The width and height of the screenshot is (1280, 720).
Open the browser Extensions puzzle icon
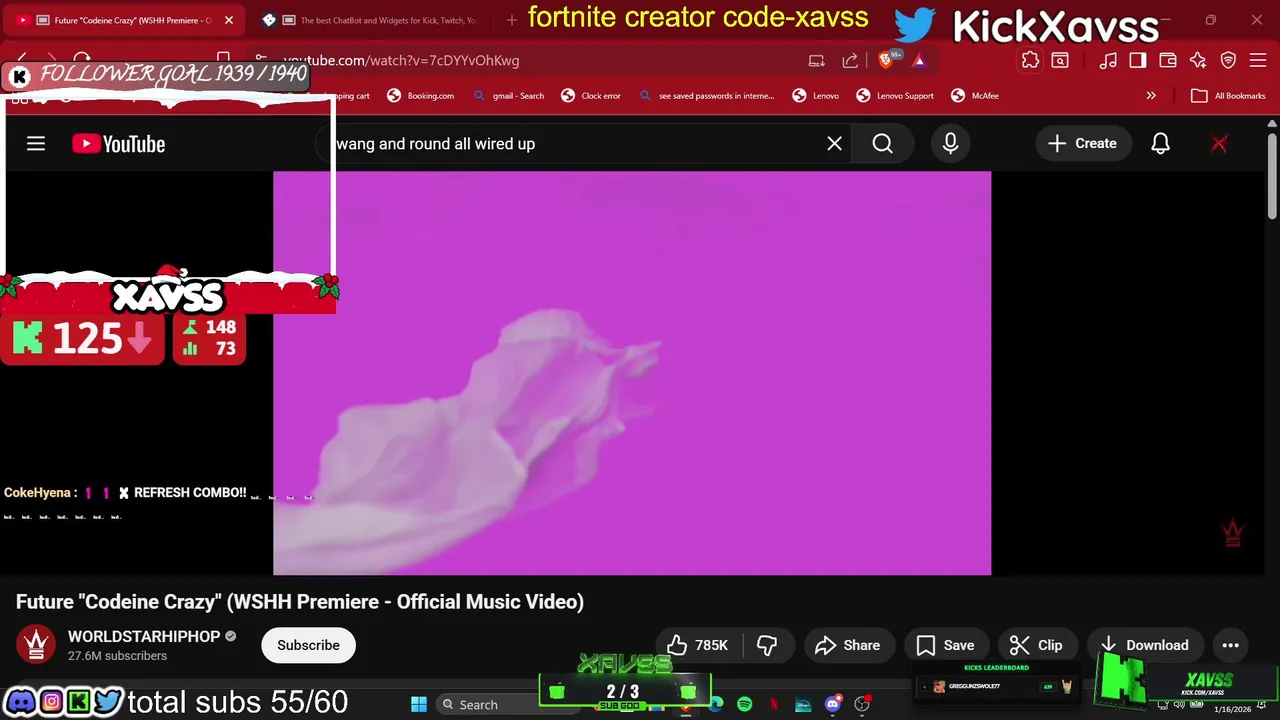point(1030,60)
